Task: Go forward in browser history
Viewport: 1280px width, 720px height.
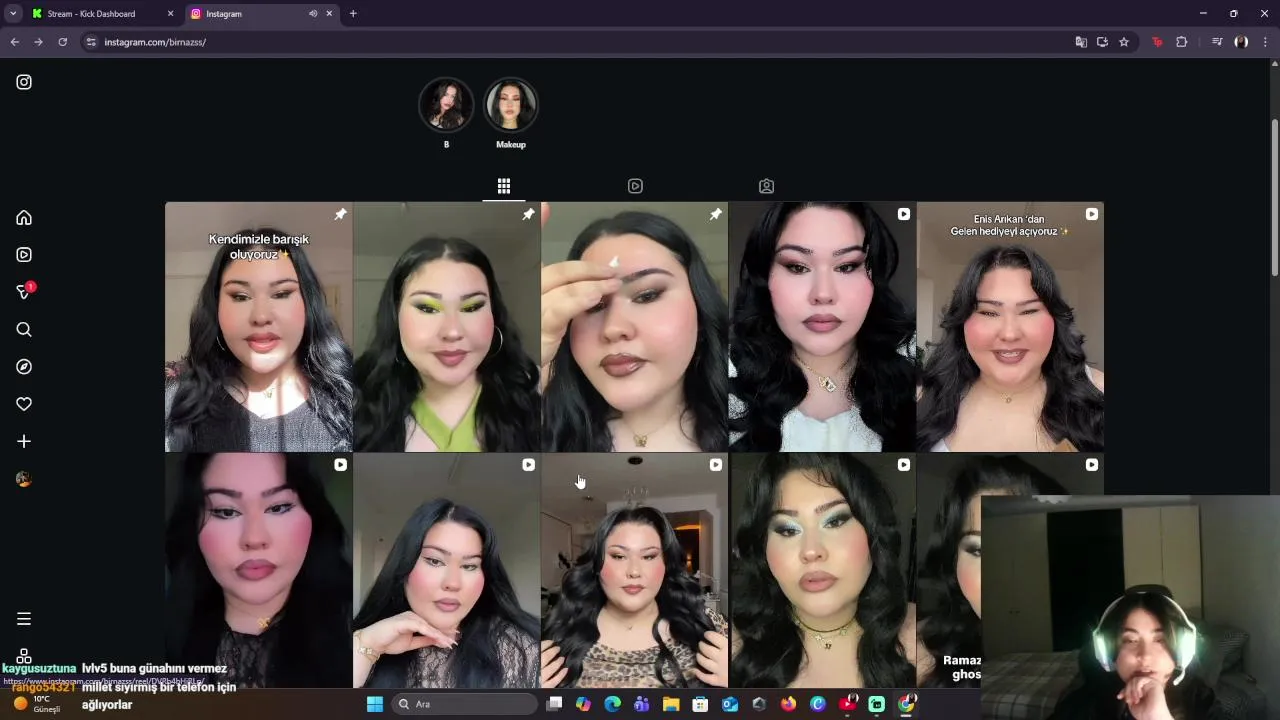Action: click(38, 42)
